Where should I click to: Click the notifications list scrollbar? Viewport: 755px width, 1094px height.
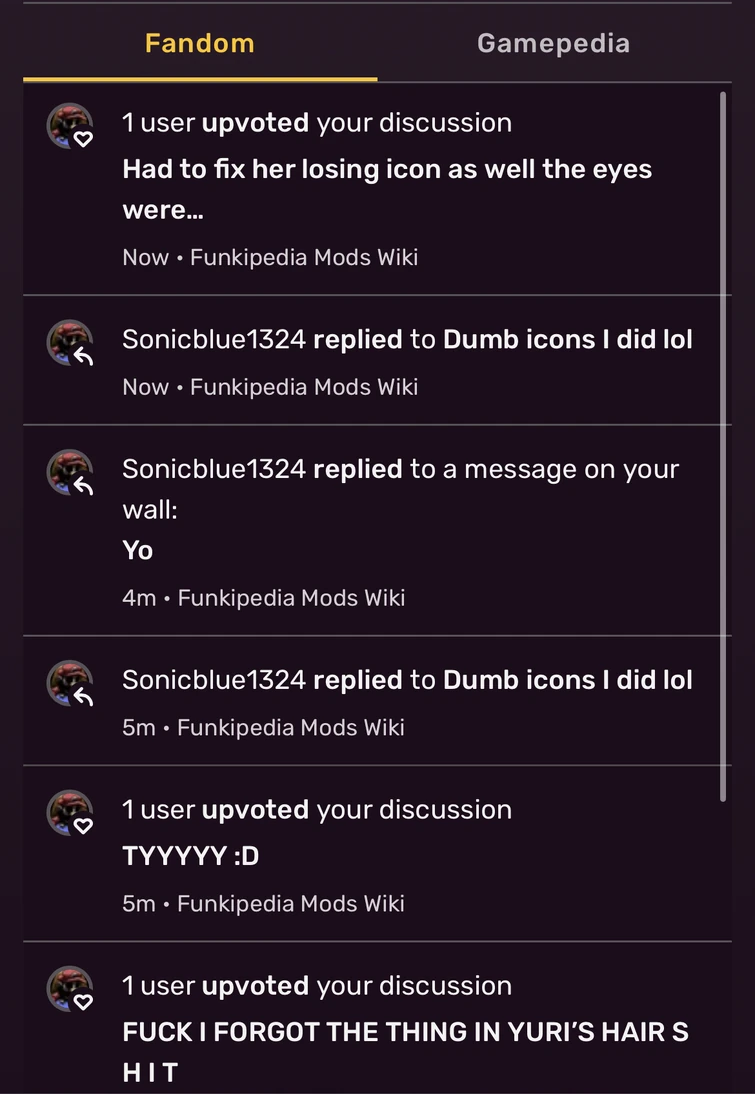(x=724, y=445)
